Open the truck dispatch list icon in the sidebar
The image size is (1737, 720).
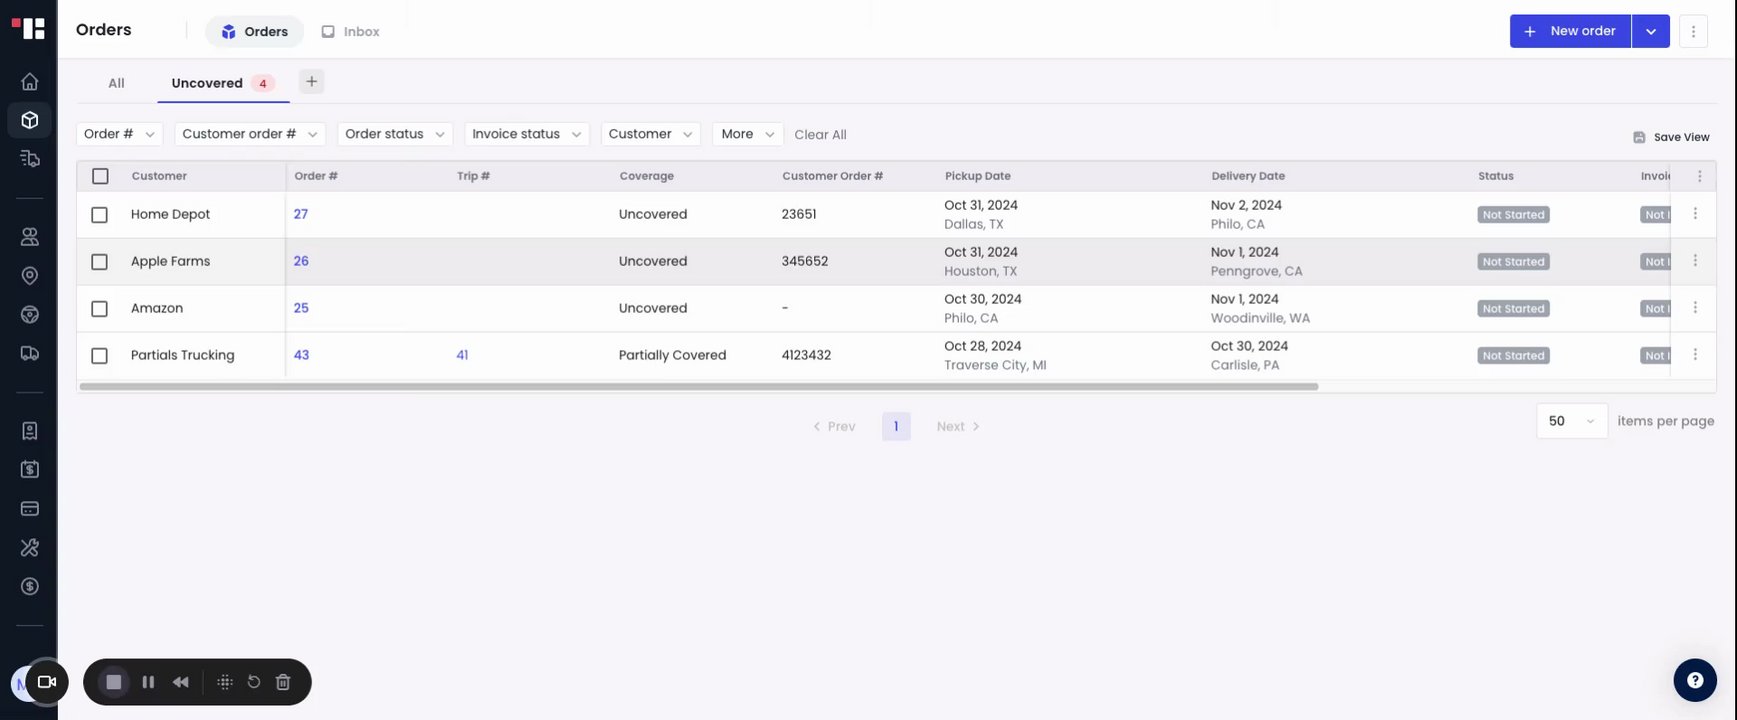coord(30,159)
